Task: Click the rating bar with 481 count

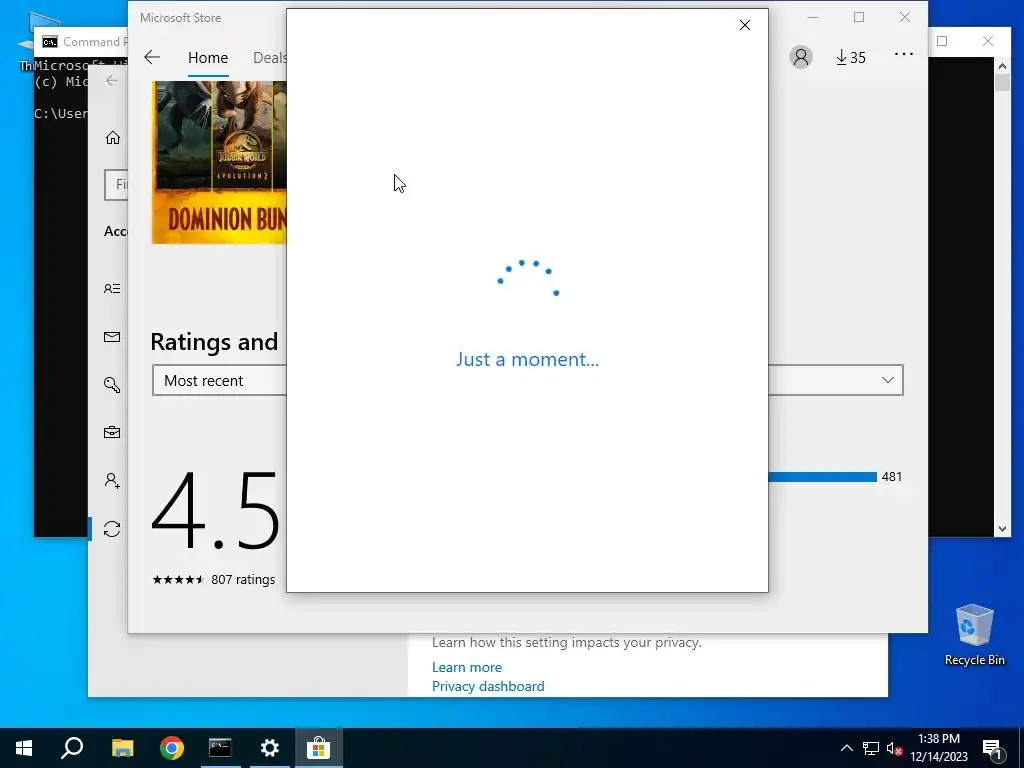Action: tap(822, 477)
